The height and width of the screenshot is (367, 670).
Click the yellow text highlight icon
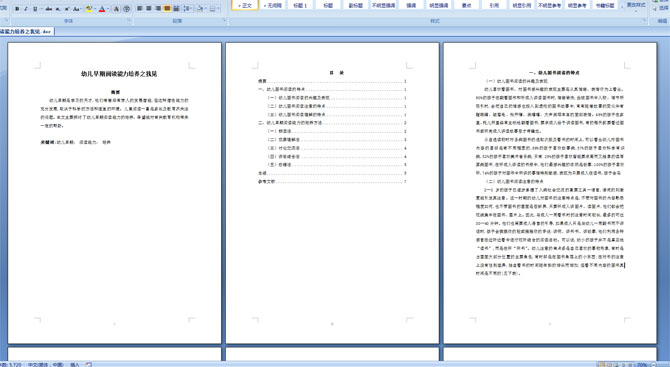[88, 9]
